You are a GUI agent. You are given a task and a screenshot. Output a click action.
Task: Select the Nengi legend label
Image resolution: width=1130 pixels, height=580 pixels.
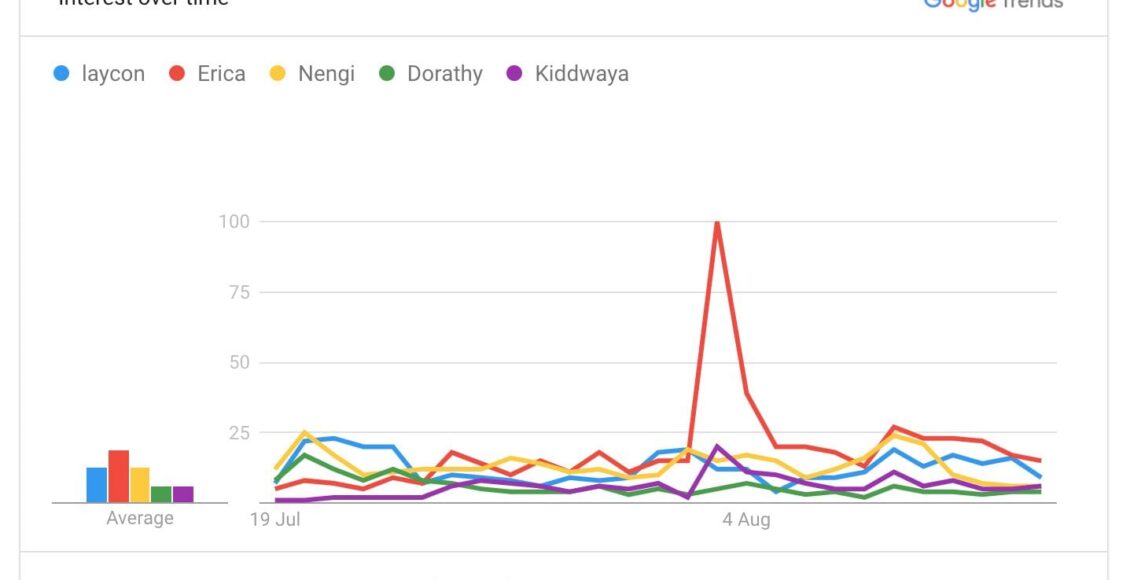tap(326, 74)
